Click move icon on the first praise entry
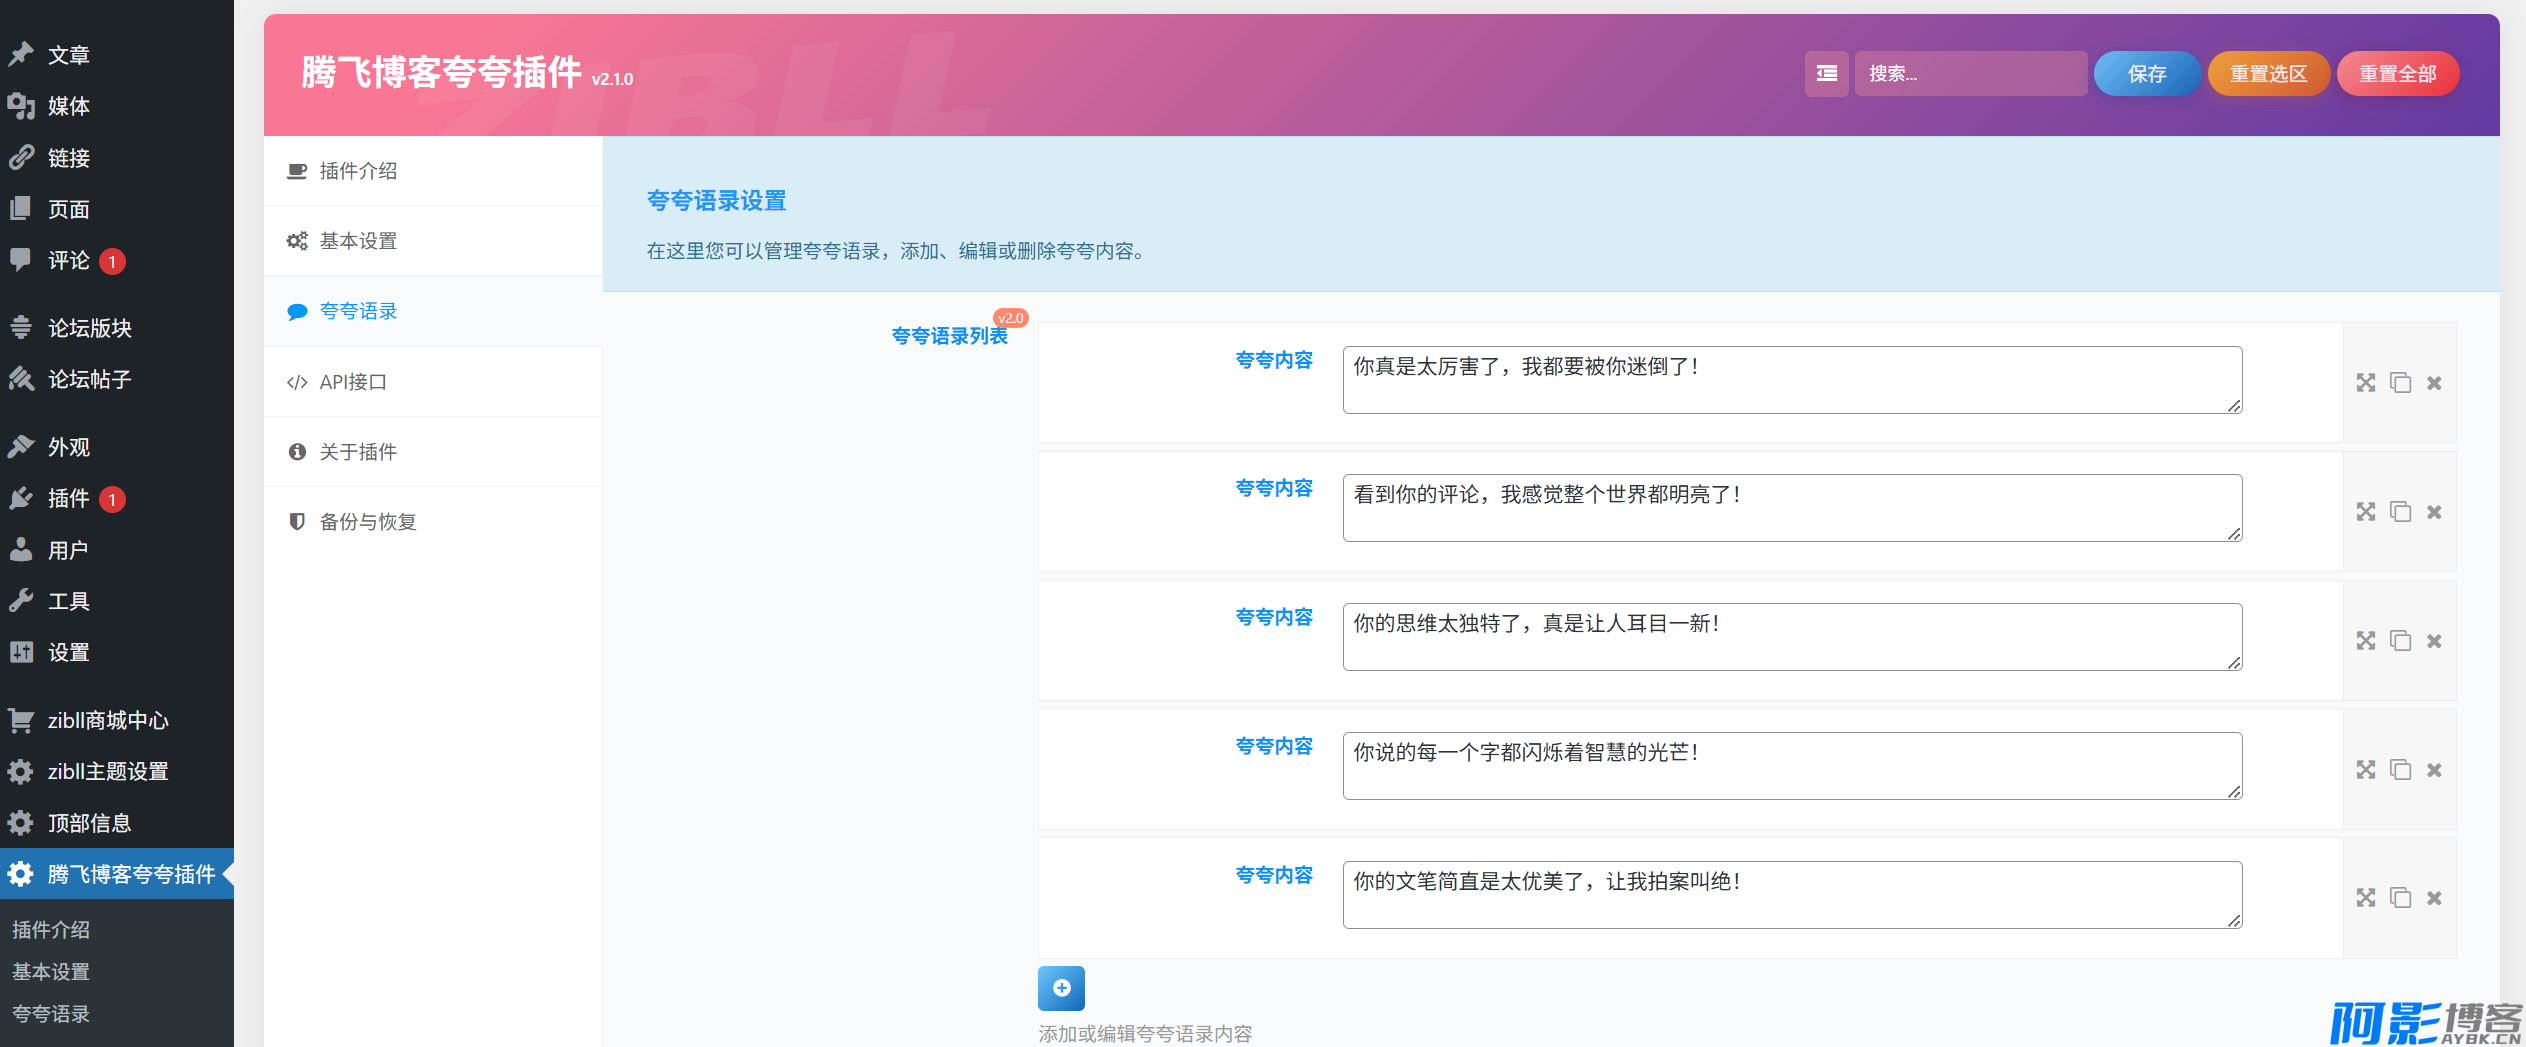2526x1047 pixels. tap(2365, 383)
